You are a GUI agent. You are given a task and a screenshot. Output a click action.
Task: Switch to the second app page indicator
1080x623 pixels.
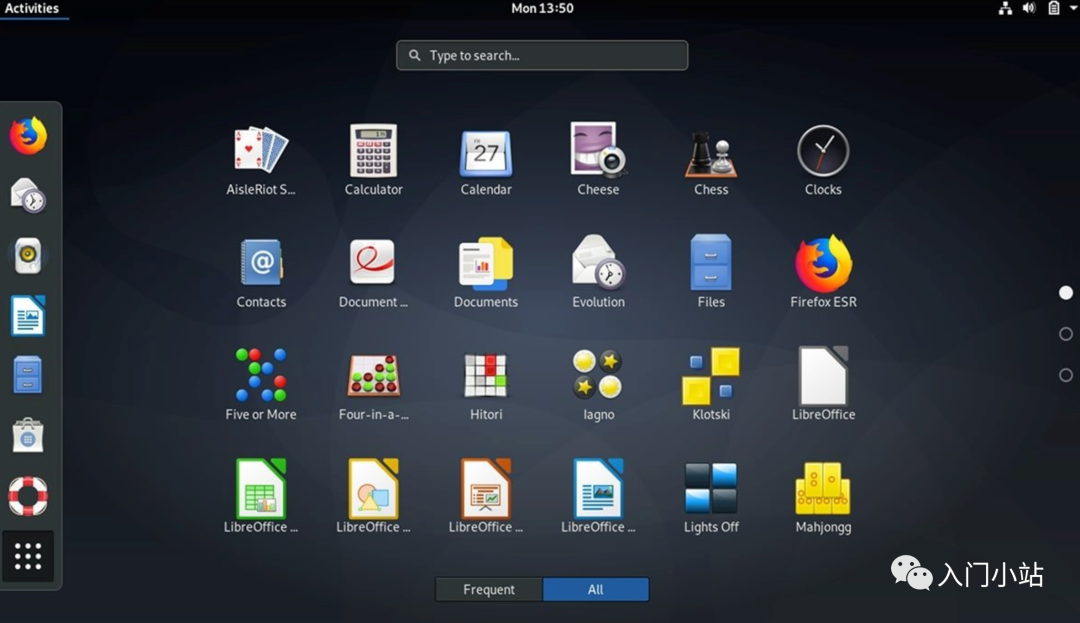(x=1066, y=334)
